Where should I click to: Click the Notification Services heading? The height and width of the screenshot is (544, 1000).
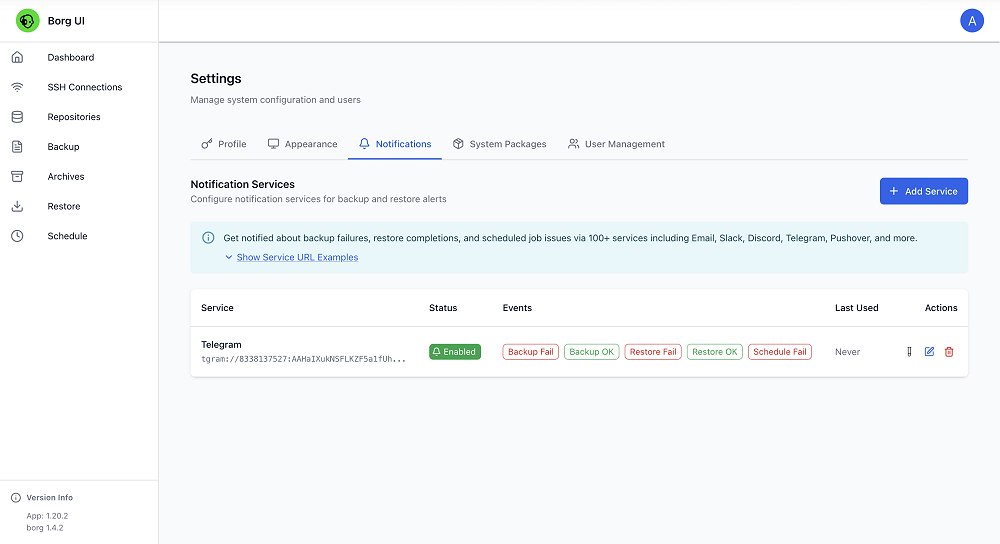coord(242,184)
